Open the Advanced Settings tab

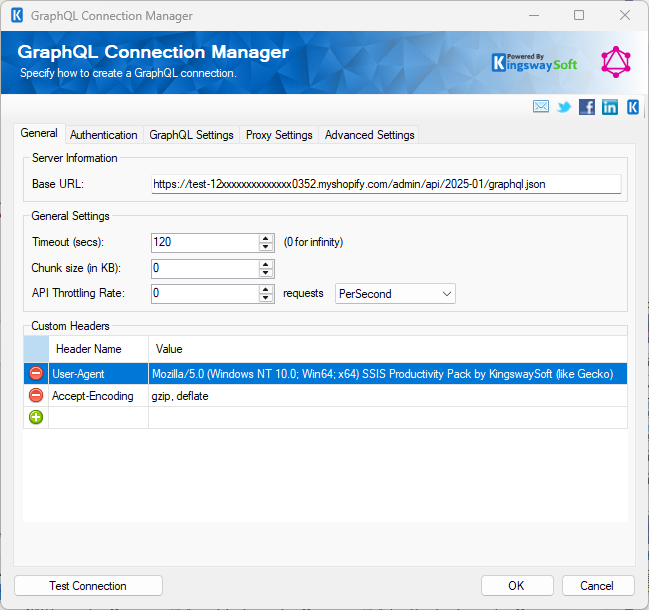[369, 135]
